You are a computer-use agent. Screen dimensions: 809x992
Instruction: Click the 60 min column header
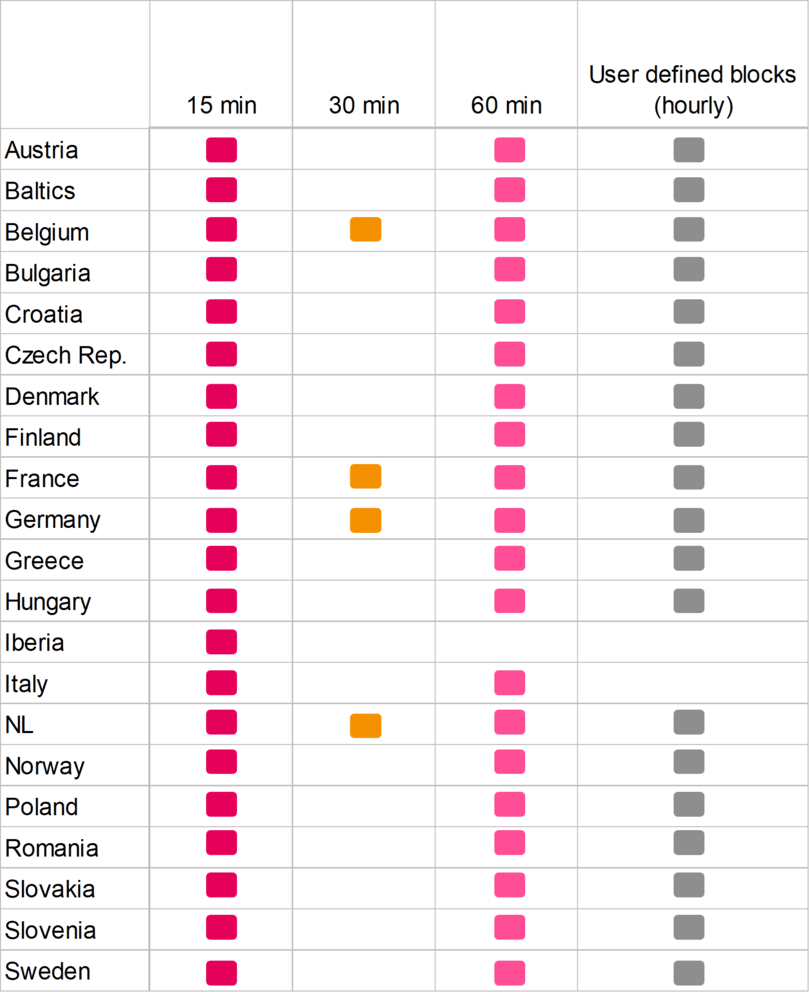click(x=506, y=105)
